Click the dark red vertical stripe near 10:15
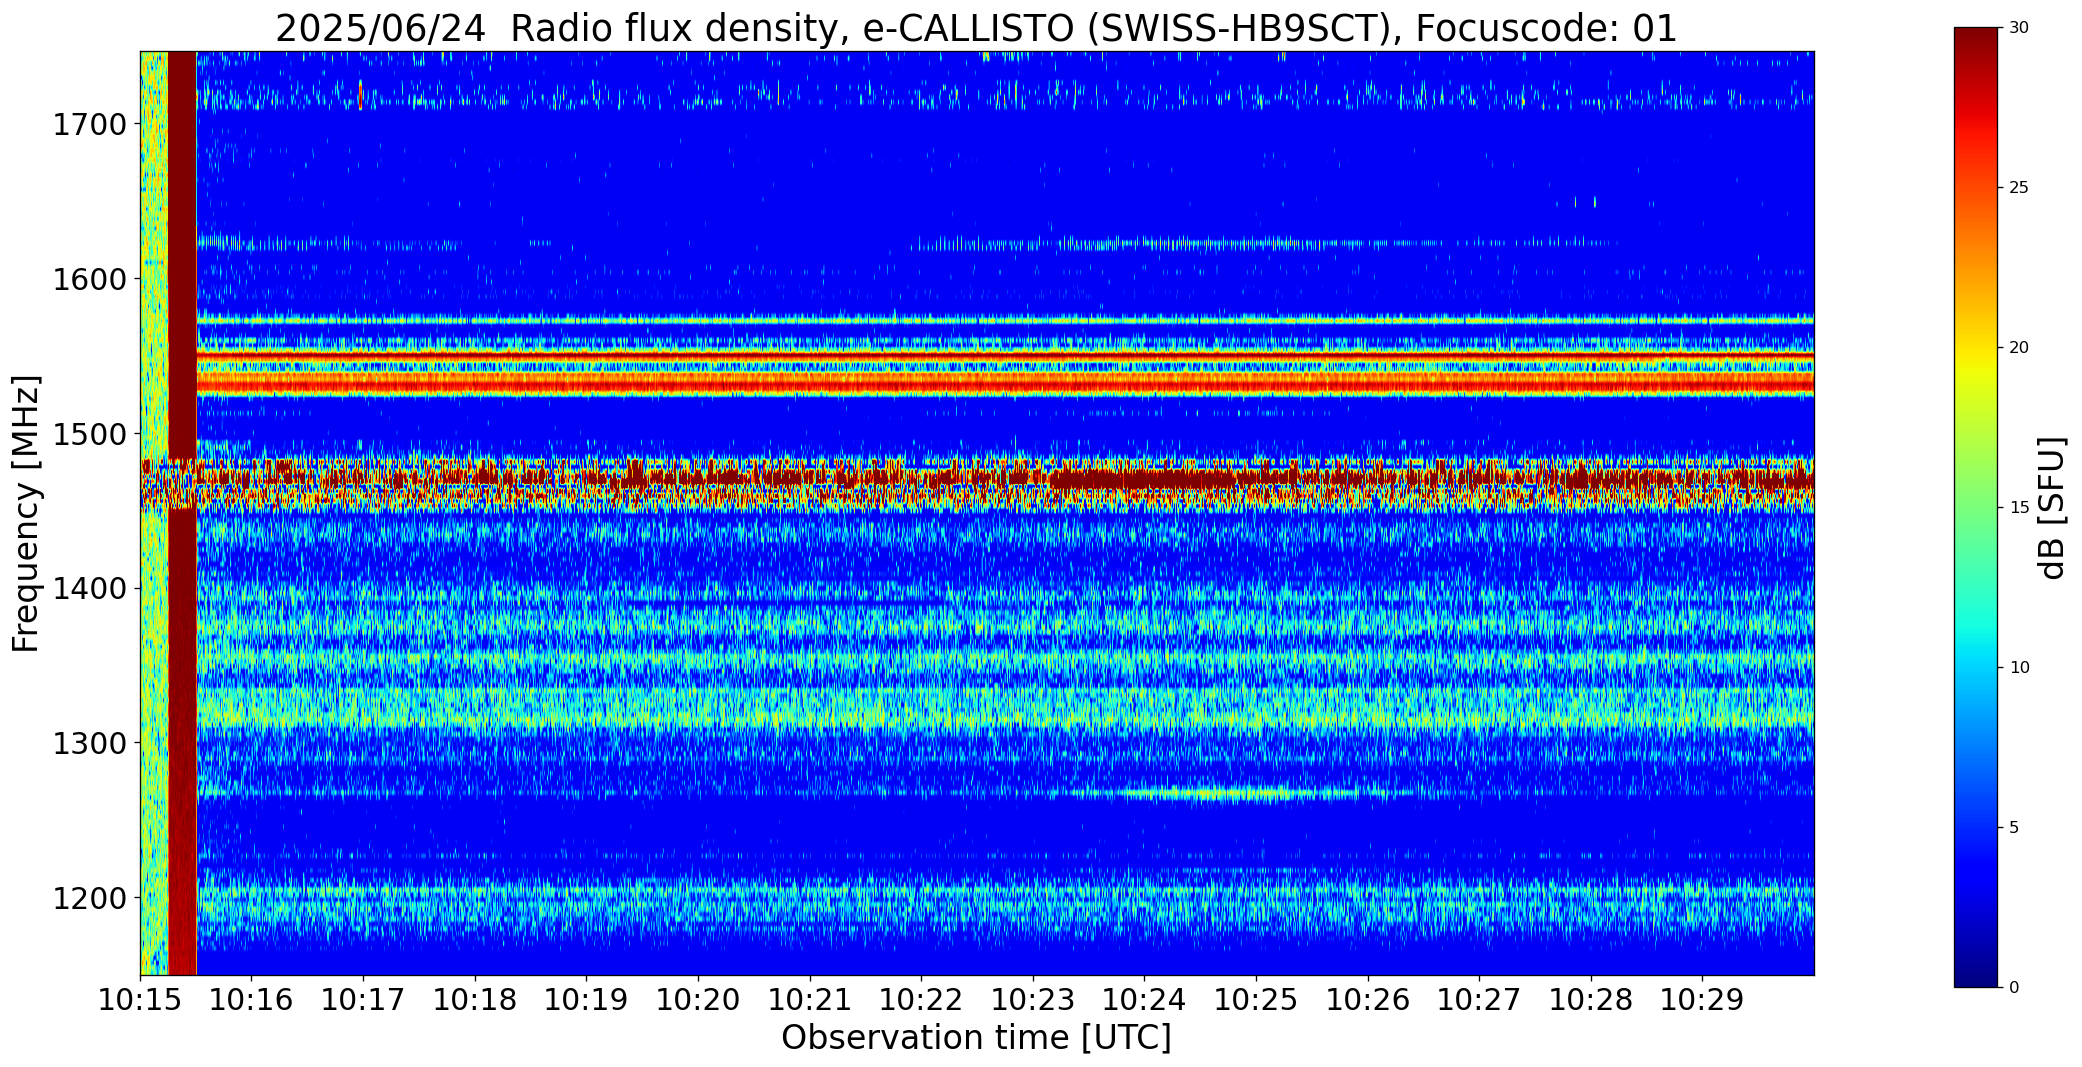This screenshot has height=1067, width=2082. coord(182,513)
